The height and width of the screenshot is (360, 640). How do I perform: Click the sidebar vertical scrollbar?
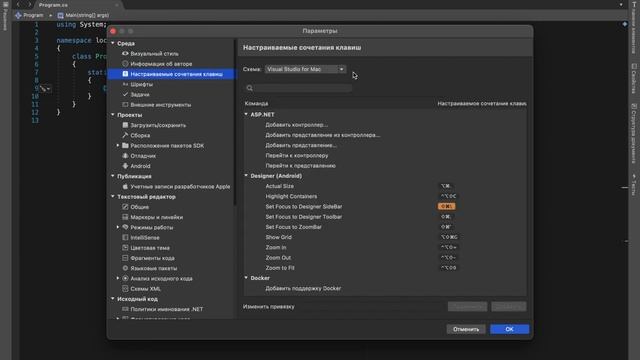click(x=235, y=122)
